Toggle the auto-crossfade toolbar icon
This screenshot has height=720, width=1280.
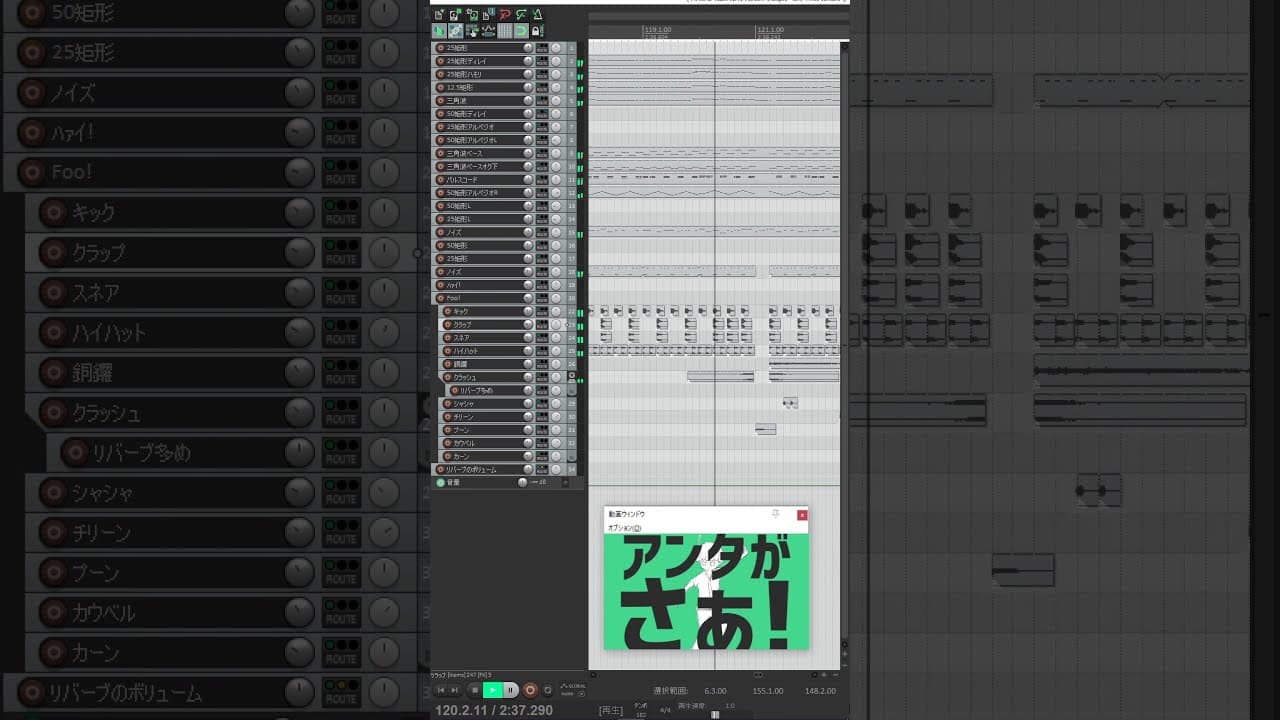(439, 31)
